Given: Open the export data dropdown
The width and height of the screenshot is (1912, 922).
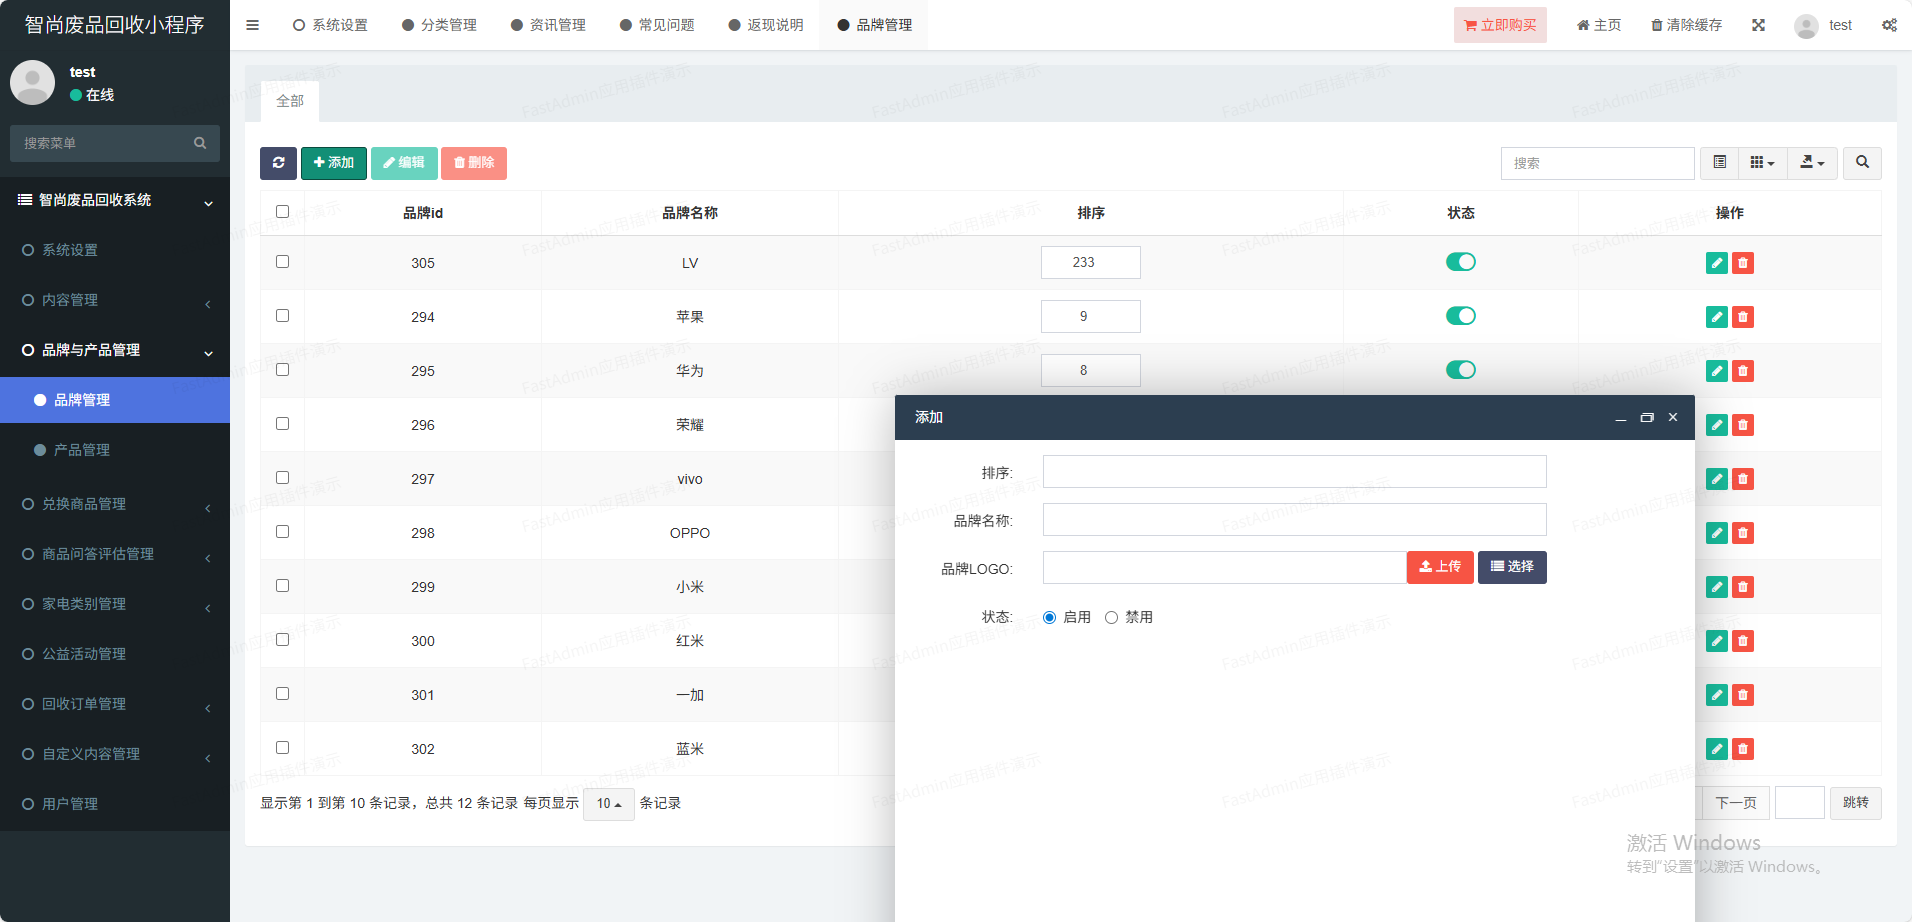Looking at the screenshot, I should point(1812,163).
